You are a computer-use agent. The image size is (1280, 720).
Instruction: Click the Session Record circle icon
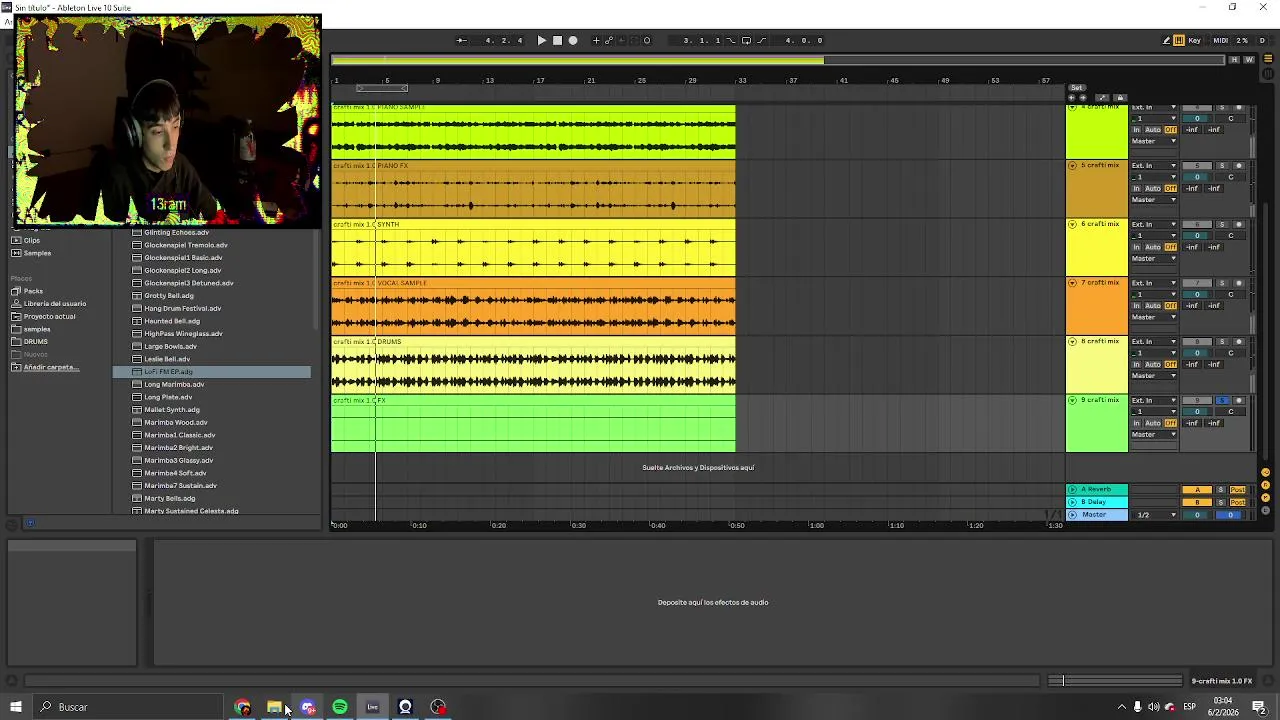tap(647, 40)
